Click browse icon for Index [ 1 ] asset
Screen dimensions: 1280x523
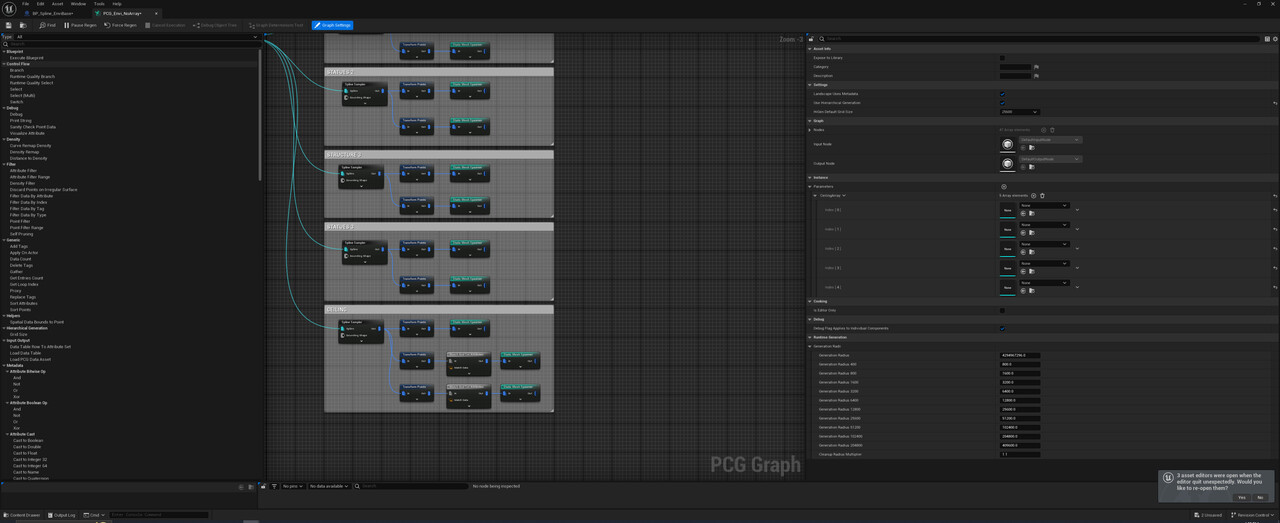(x=1032, y=233)
